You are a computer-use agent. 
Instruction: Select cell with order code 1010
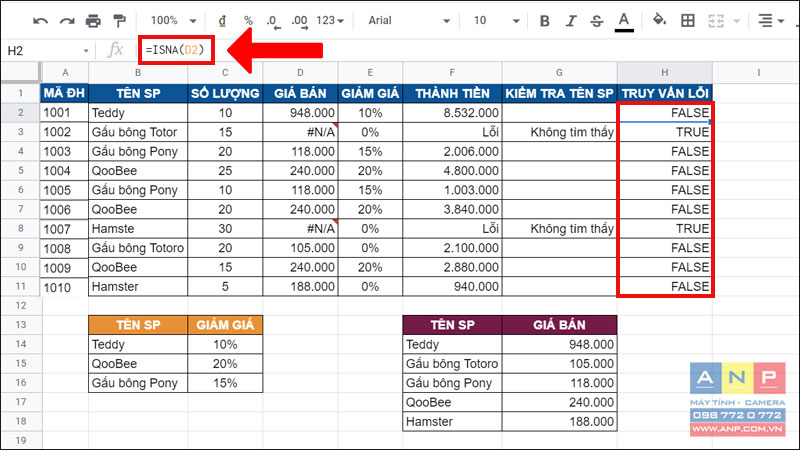click(64, 287)
